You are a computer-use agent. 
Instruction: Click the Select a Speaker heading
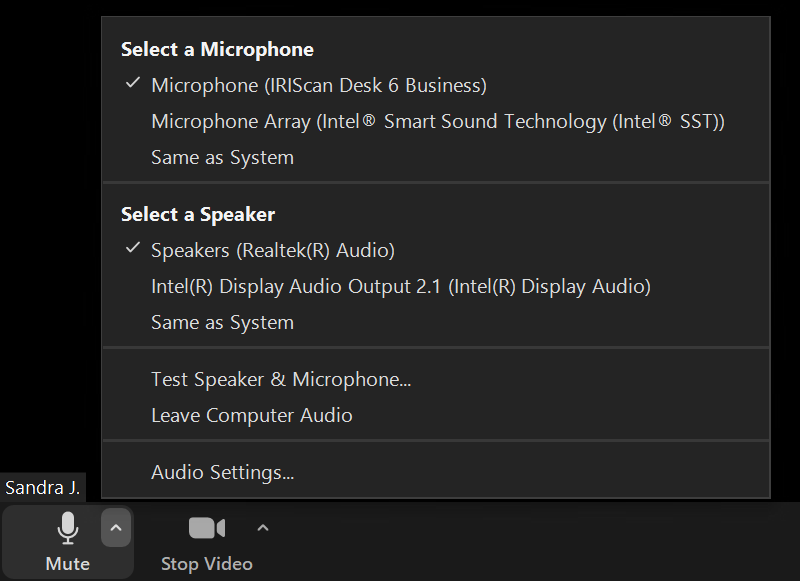(x=198, y=215)
